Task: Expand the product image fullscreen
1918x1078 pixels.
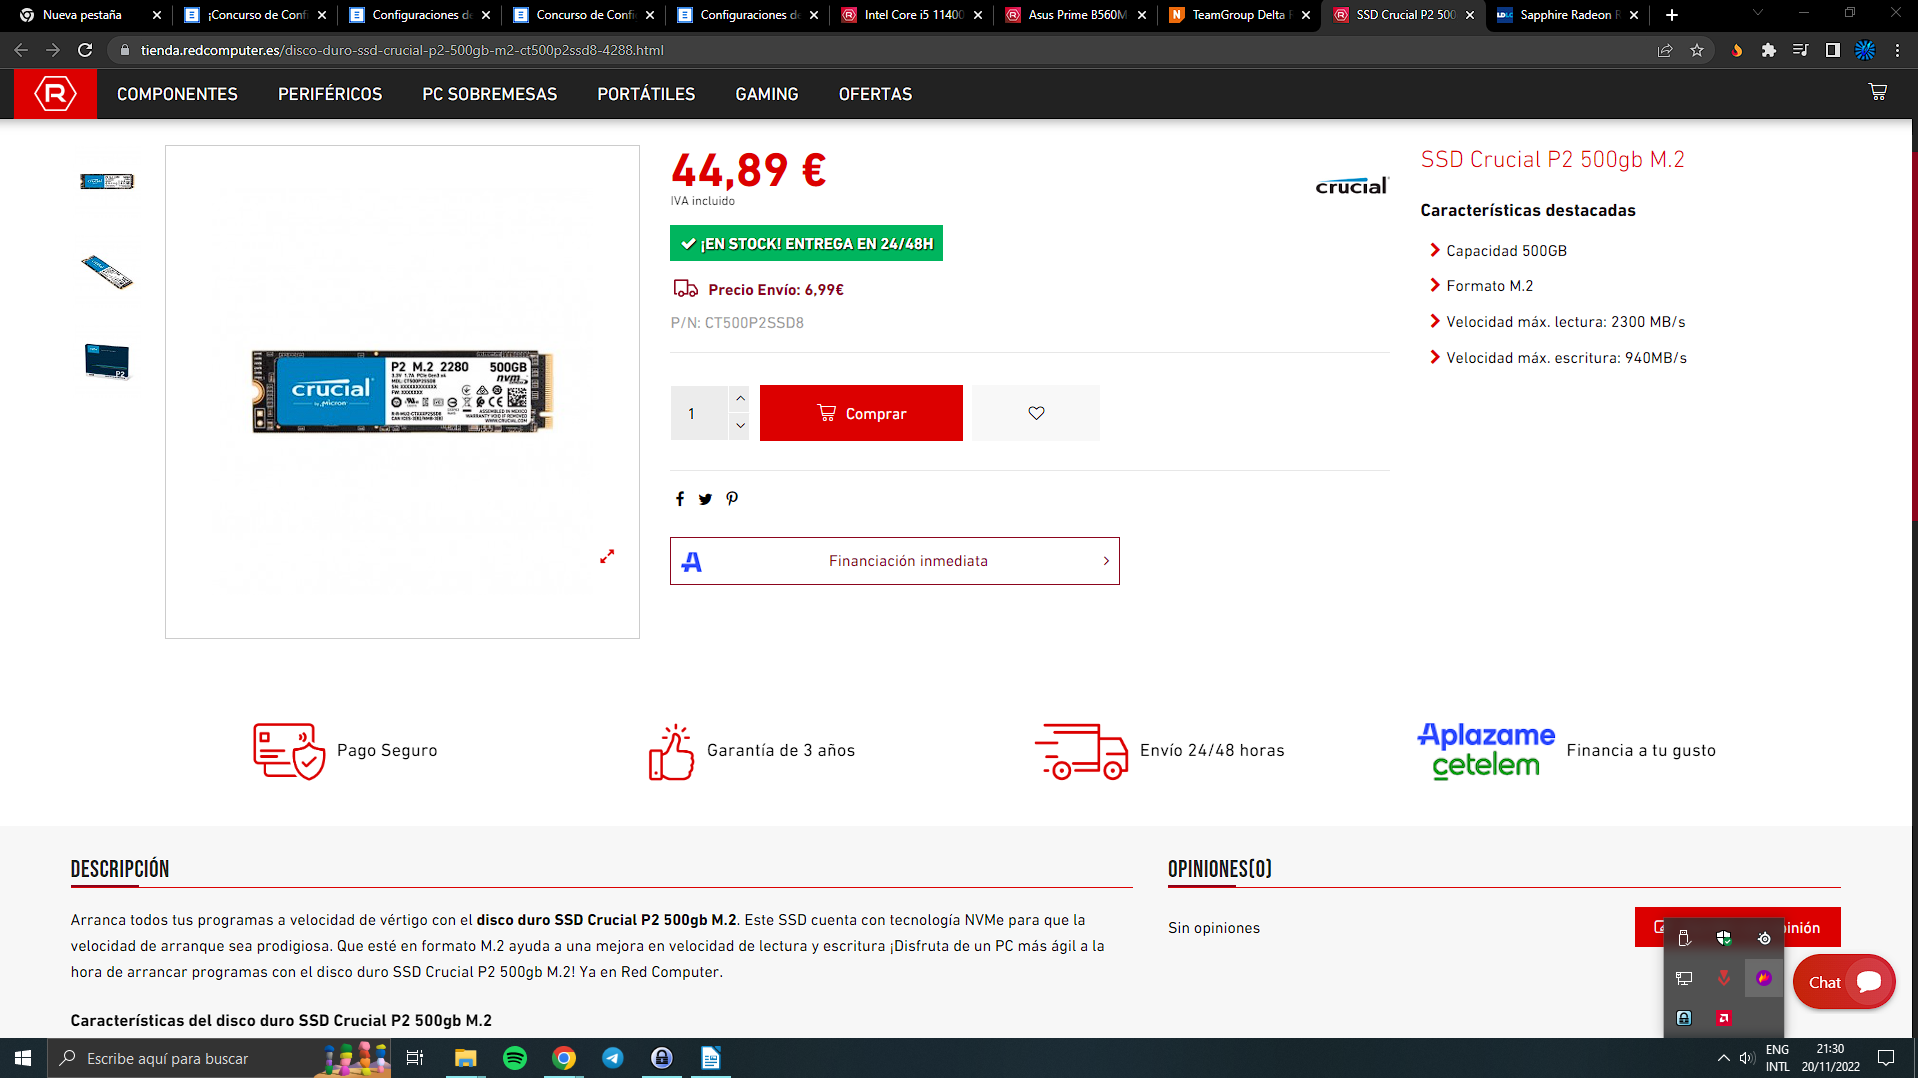Action: point(607,557)
